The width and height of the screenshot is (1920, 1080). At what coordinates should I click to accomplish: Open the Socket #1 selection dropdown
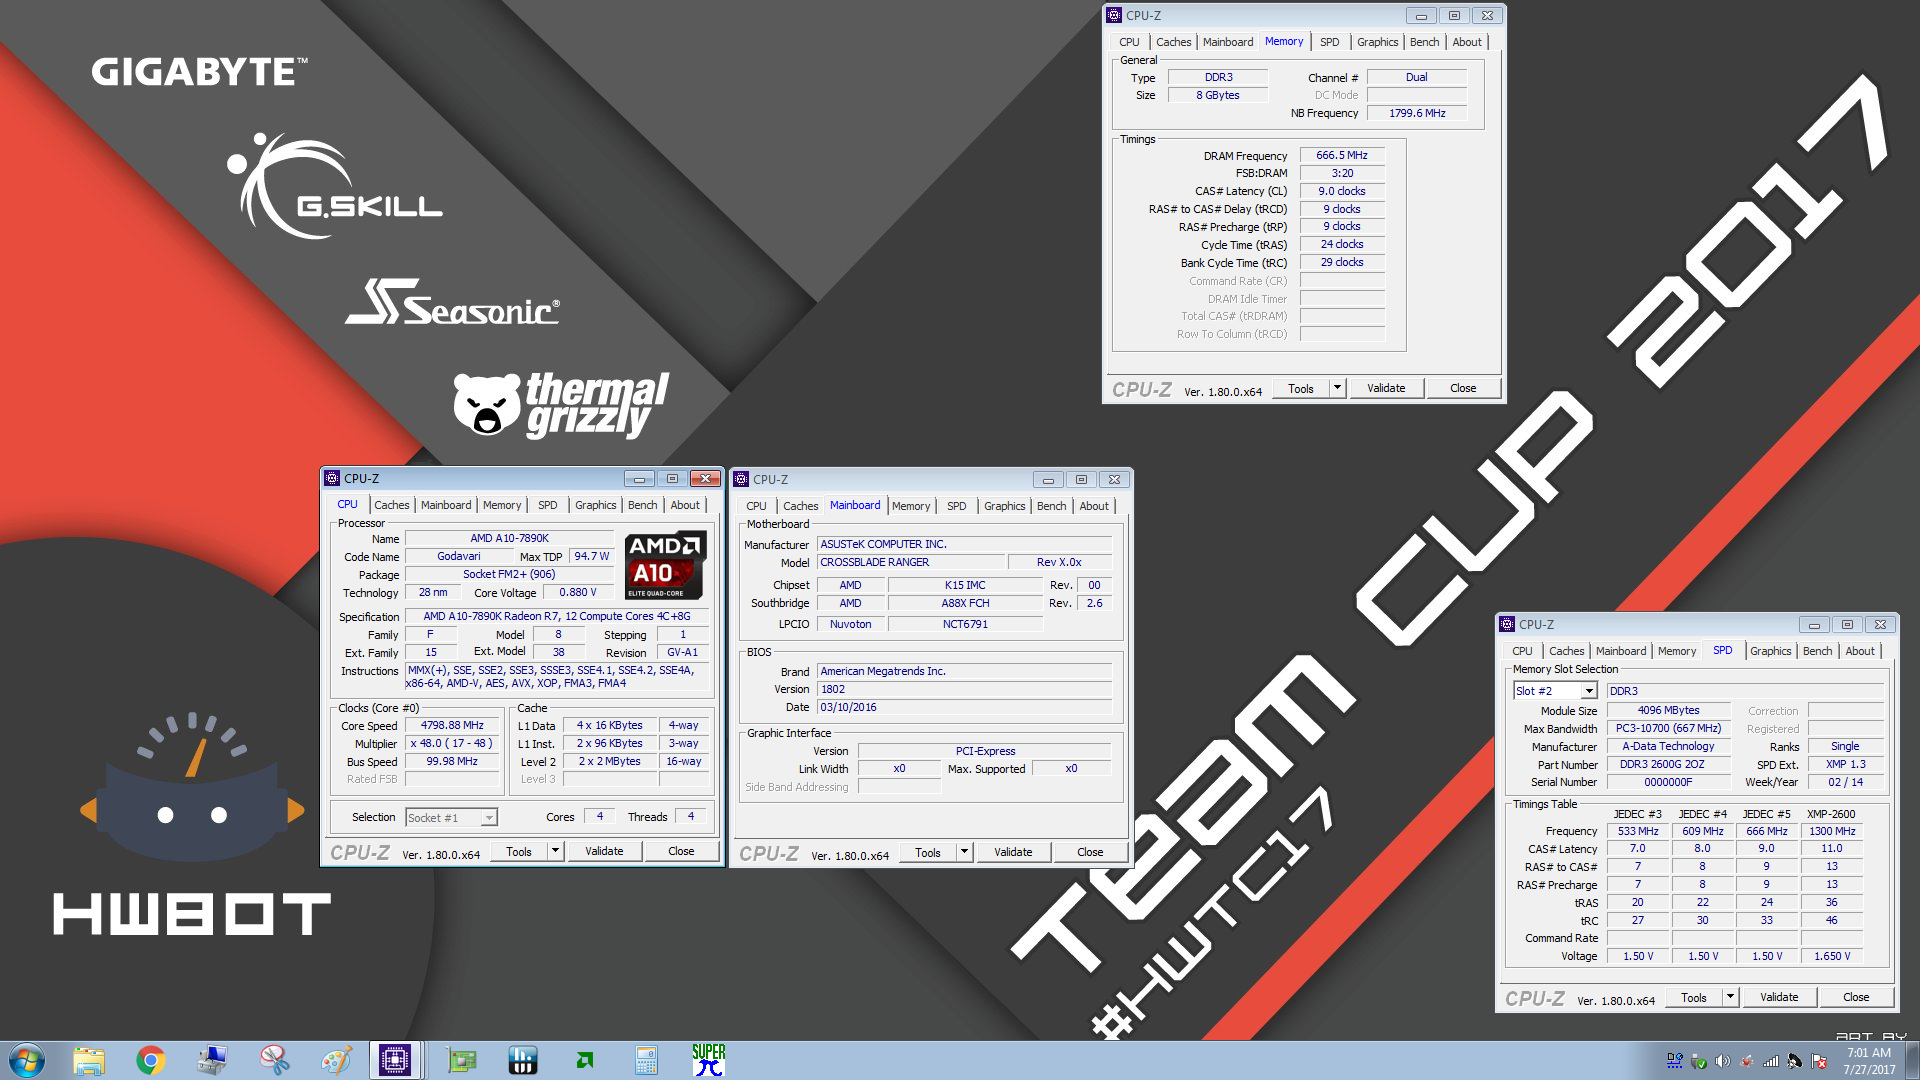pyautogui.click(x=488, y=818)
